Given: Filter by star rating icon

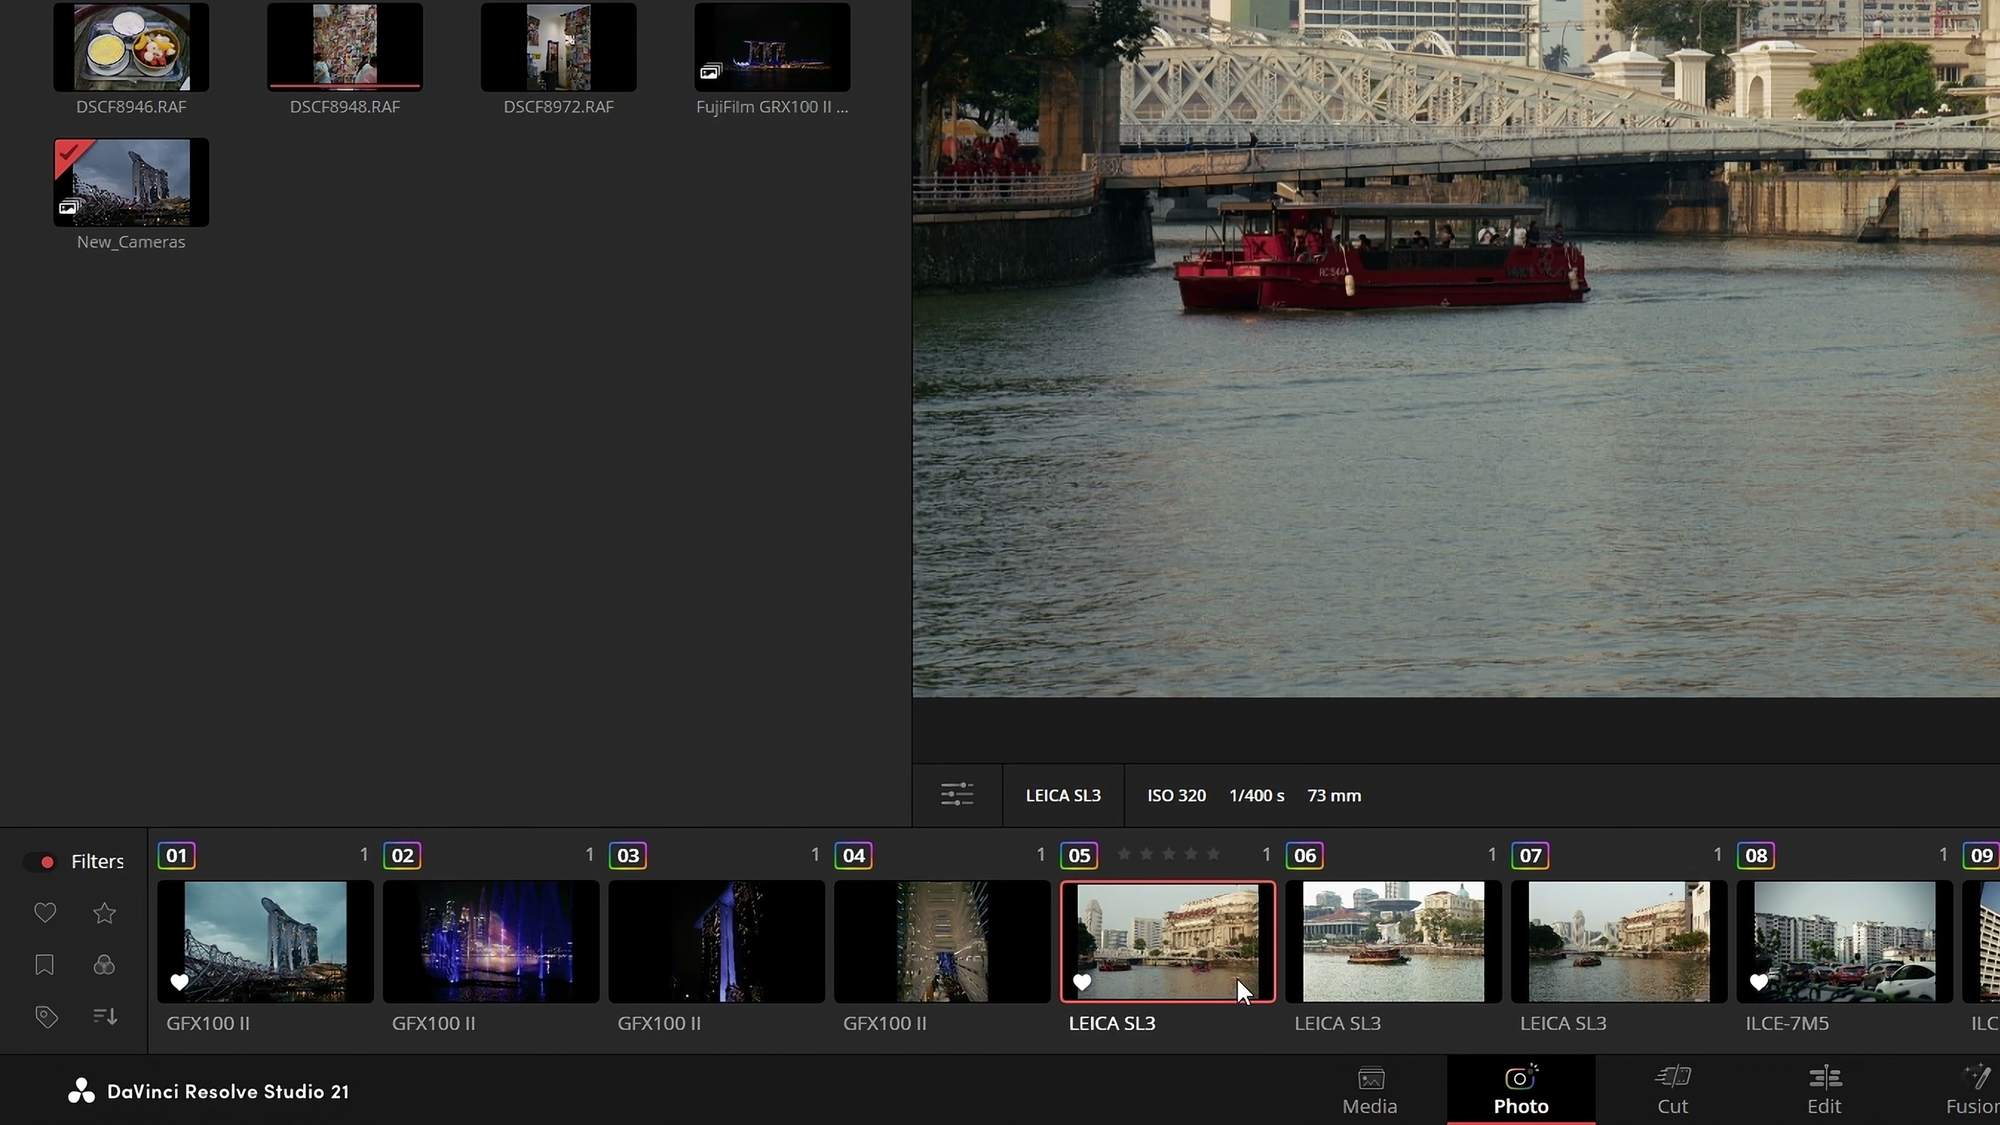Looking at the screenshot, I should tap(104, 913).
